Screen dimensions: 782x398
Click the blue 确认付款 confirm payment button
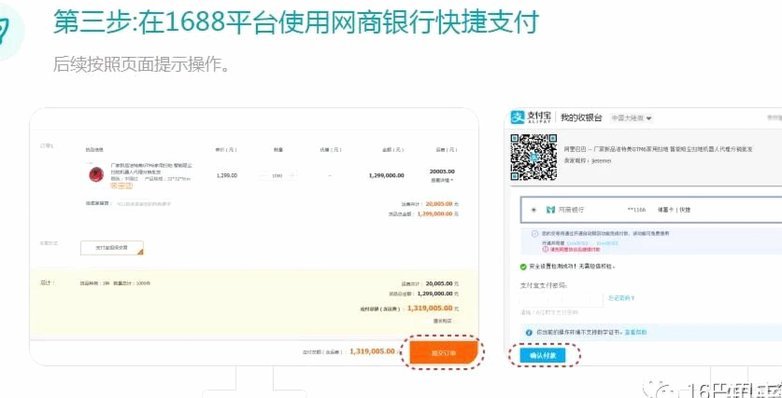click(x=542, y=356)
